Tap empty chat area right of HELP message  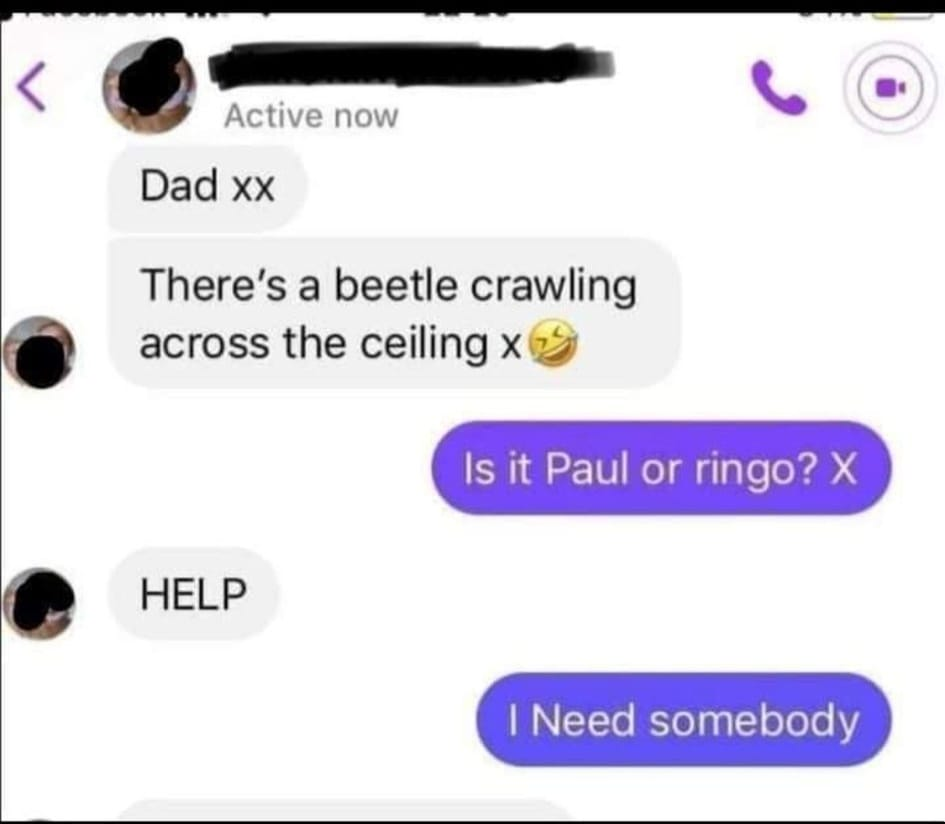click(603, 594)
